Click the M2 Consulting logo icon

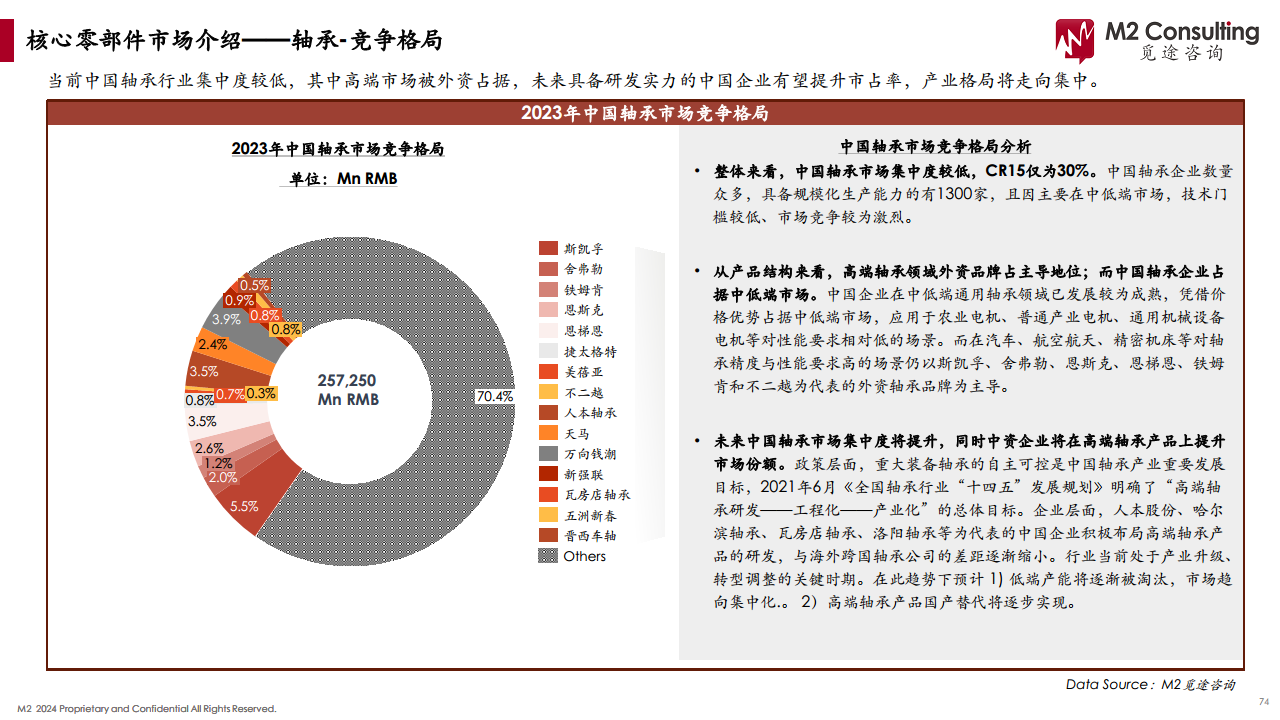(x=1077, y=40)
